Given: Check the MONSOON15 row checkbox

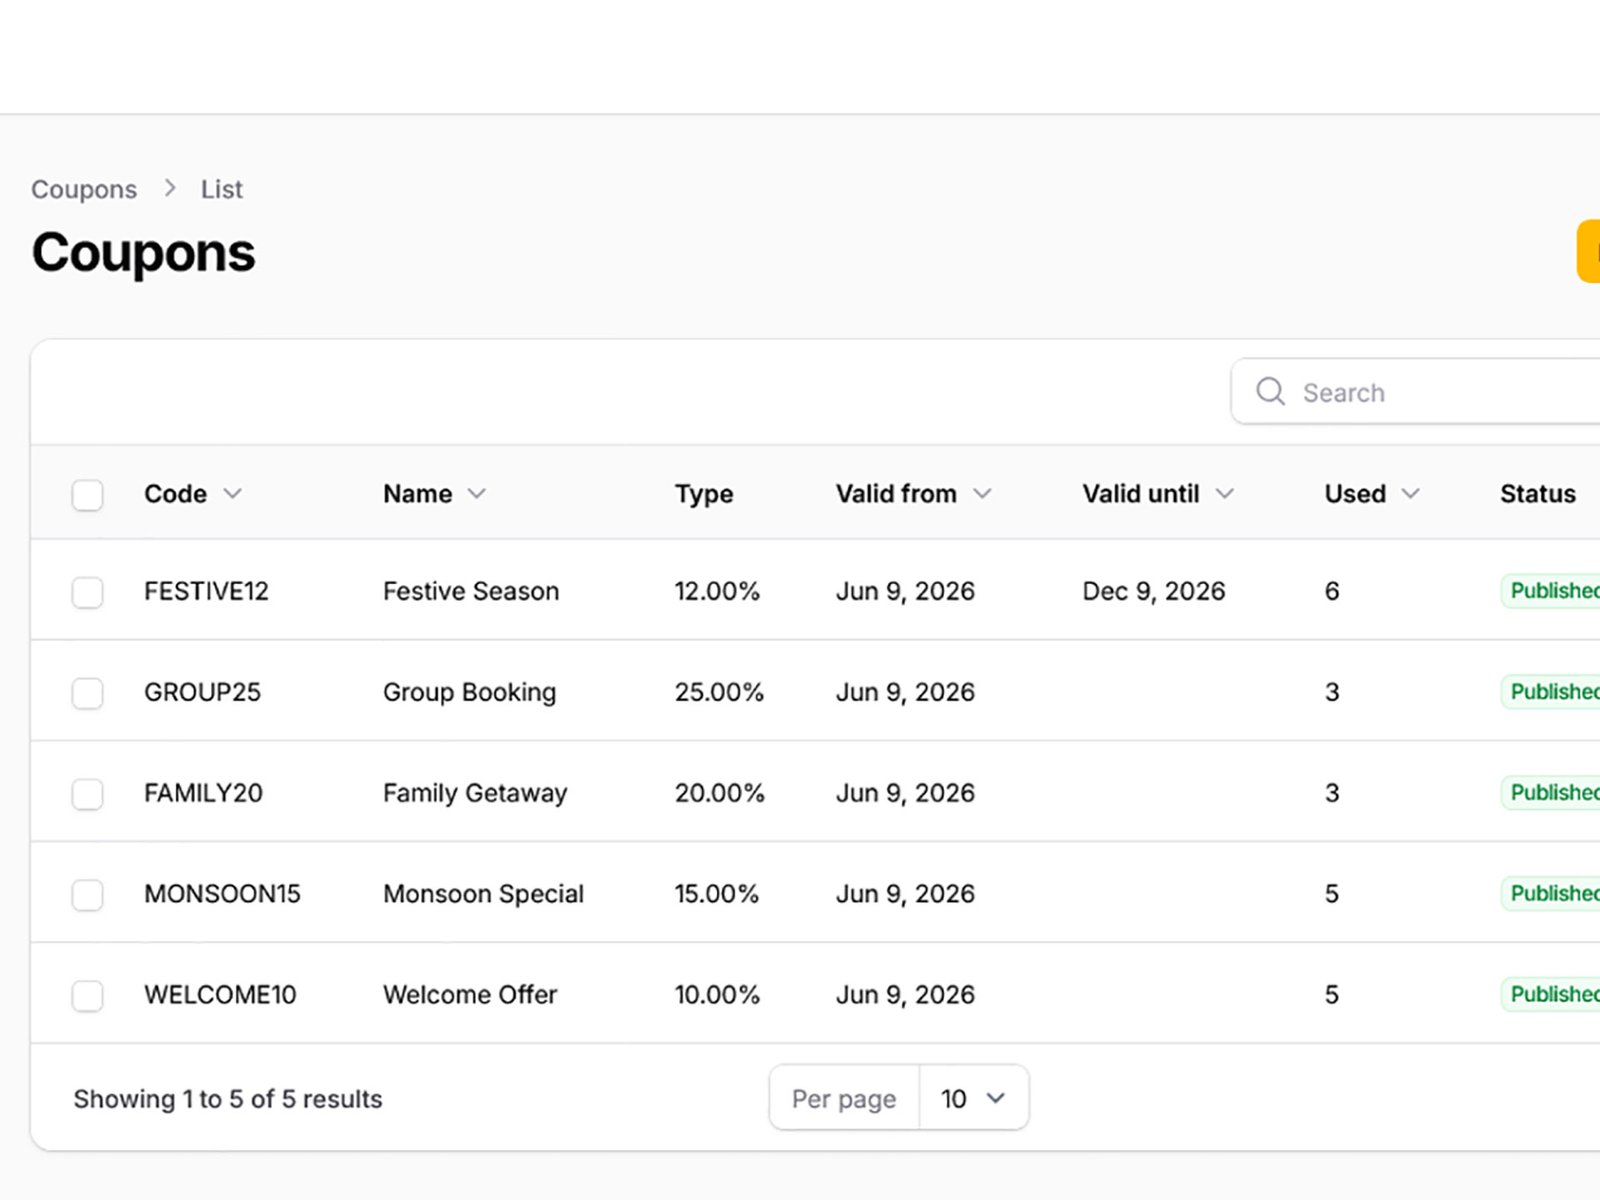Looking at the screenshot, I should click(x=88, y=895).
